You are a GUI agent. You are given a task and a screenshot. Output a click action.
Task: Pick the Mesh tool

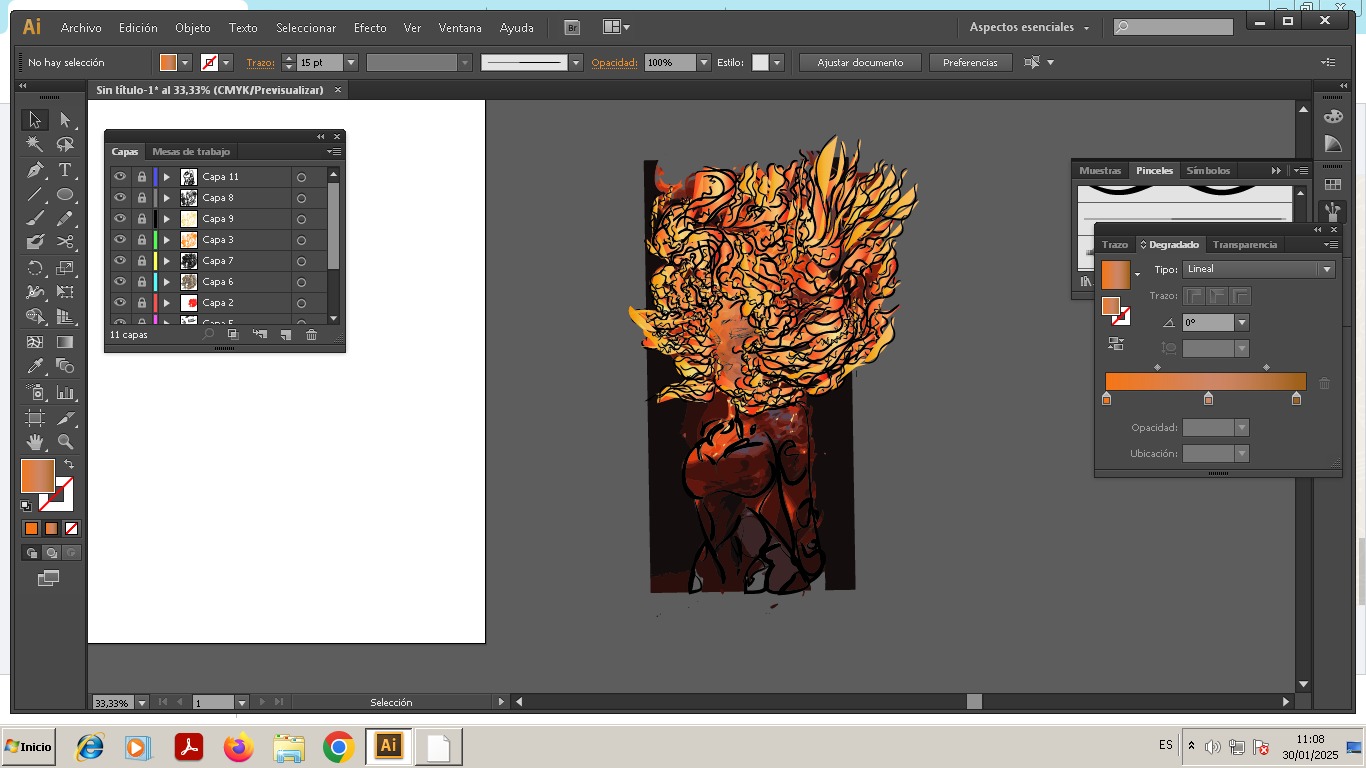tap(35, 342)
